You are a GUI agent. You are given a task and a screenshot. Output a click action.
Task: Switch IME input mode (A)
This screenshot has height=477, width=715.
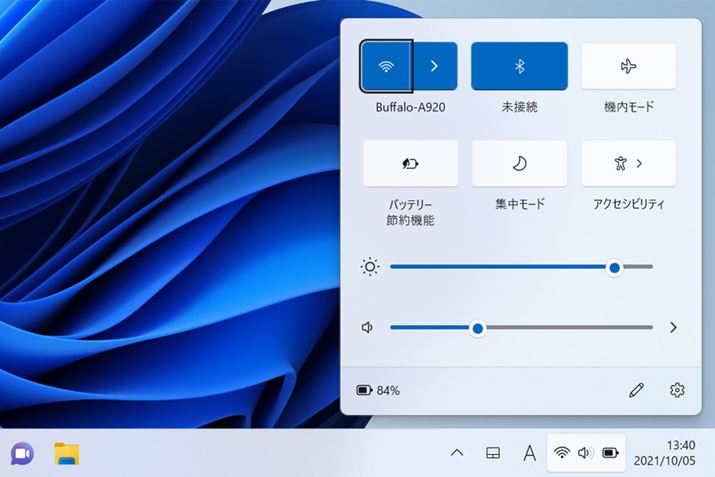coord(529,453)
